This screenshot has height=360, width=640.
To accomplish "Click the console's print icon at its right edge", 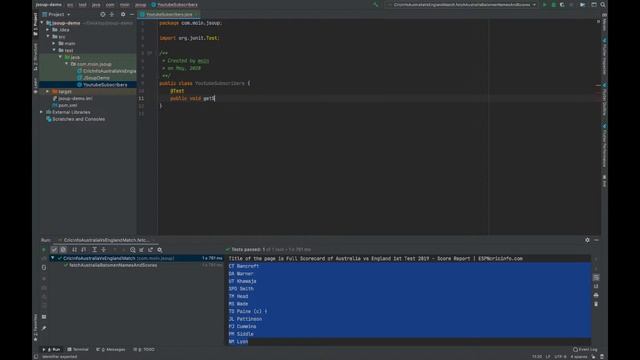I will 596,295.
